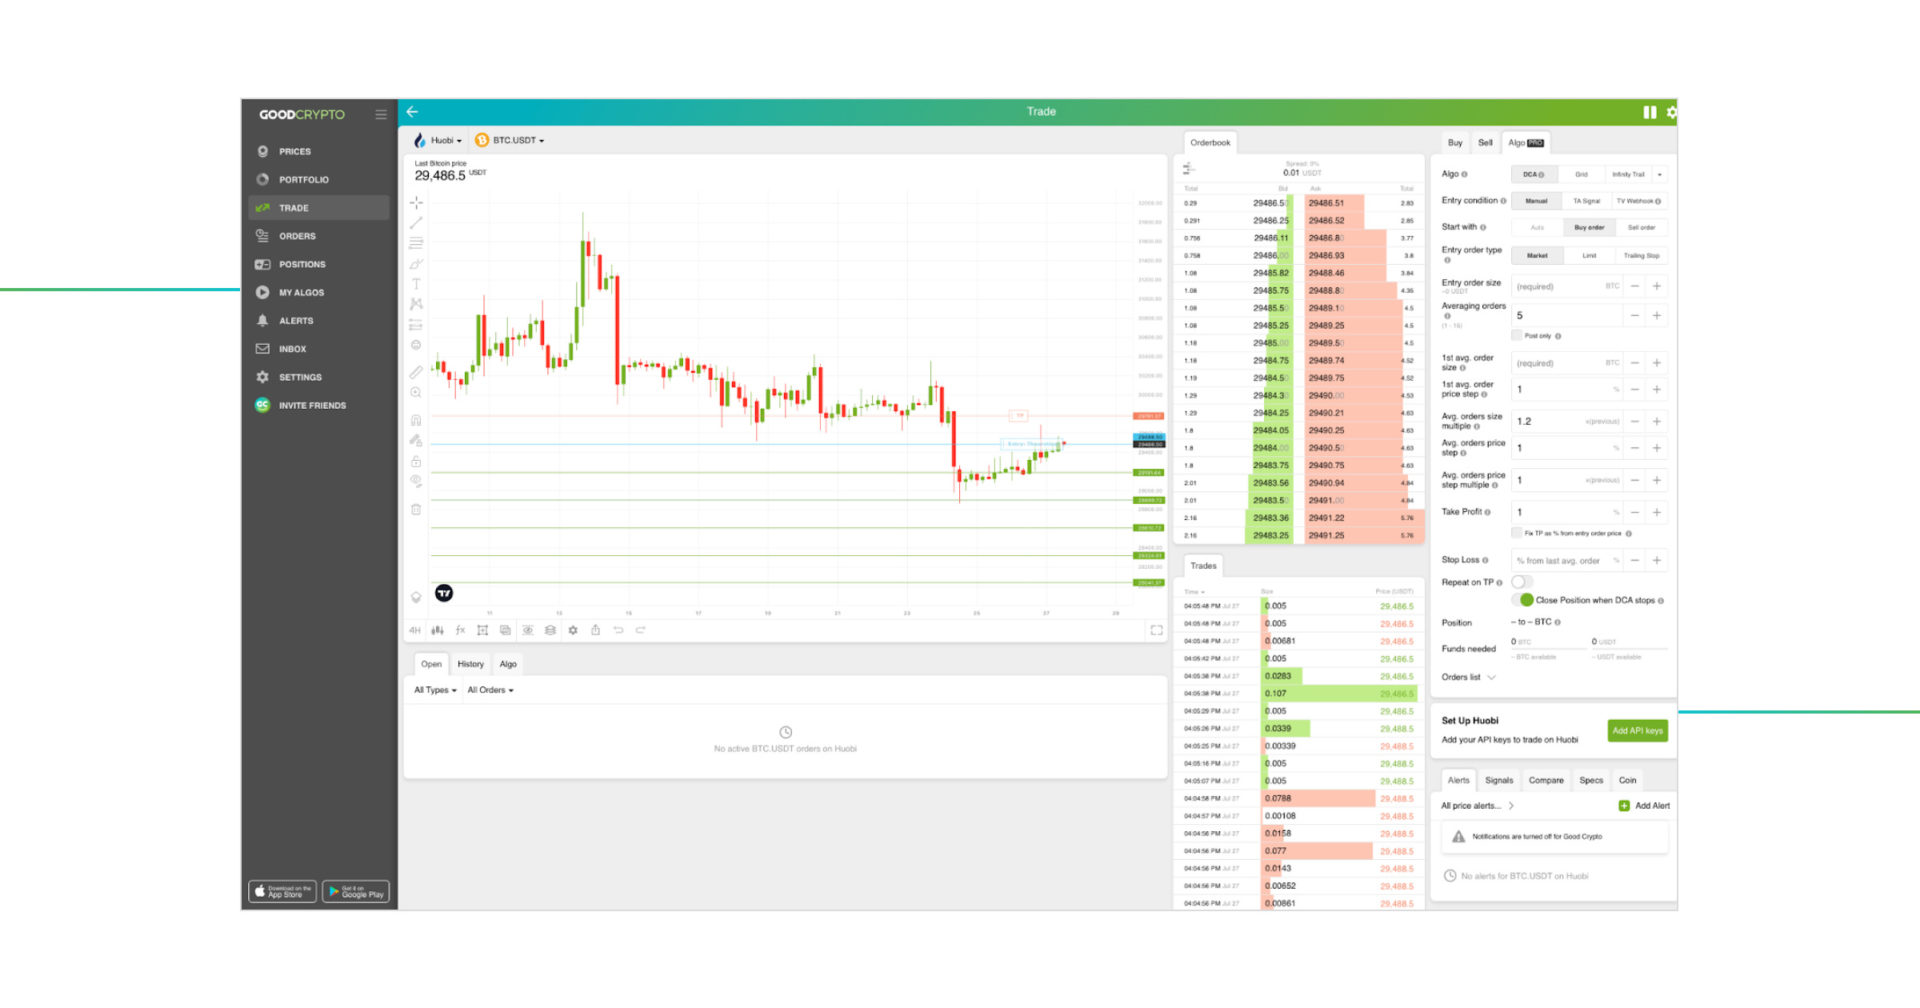Expand chart to fullscreen
Image resolution: width=1920 pixels, height=1008 pixels.
1156,630
